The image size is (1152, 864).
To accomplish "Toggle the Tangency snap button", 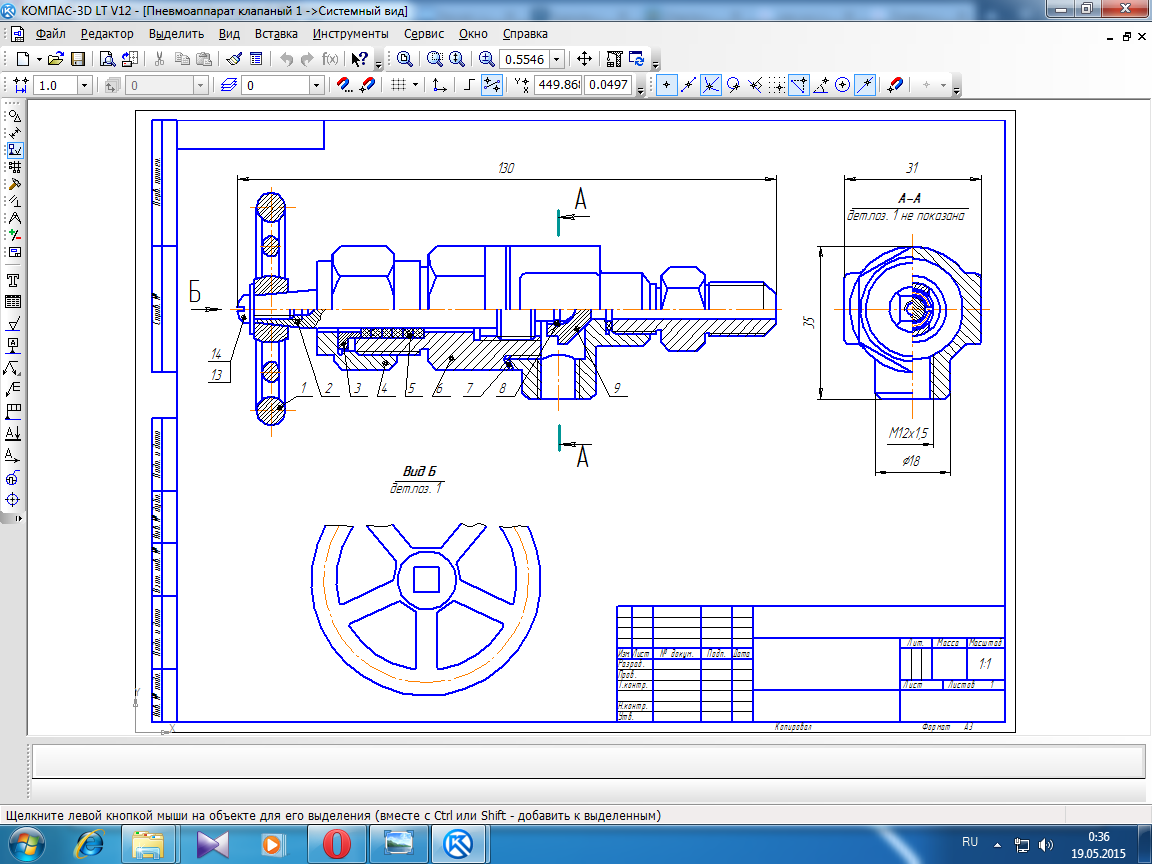I will pyautogui.click(x=732, y=85).
